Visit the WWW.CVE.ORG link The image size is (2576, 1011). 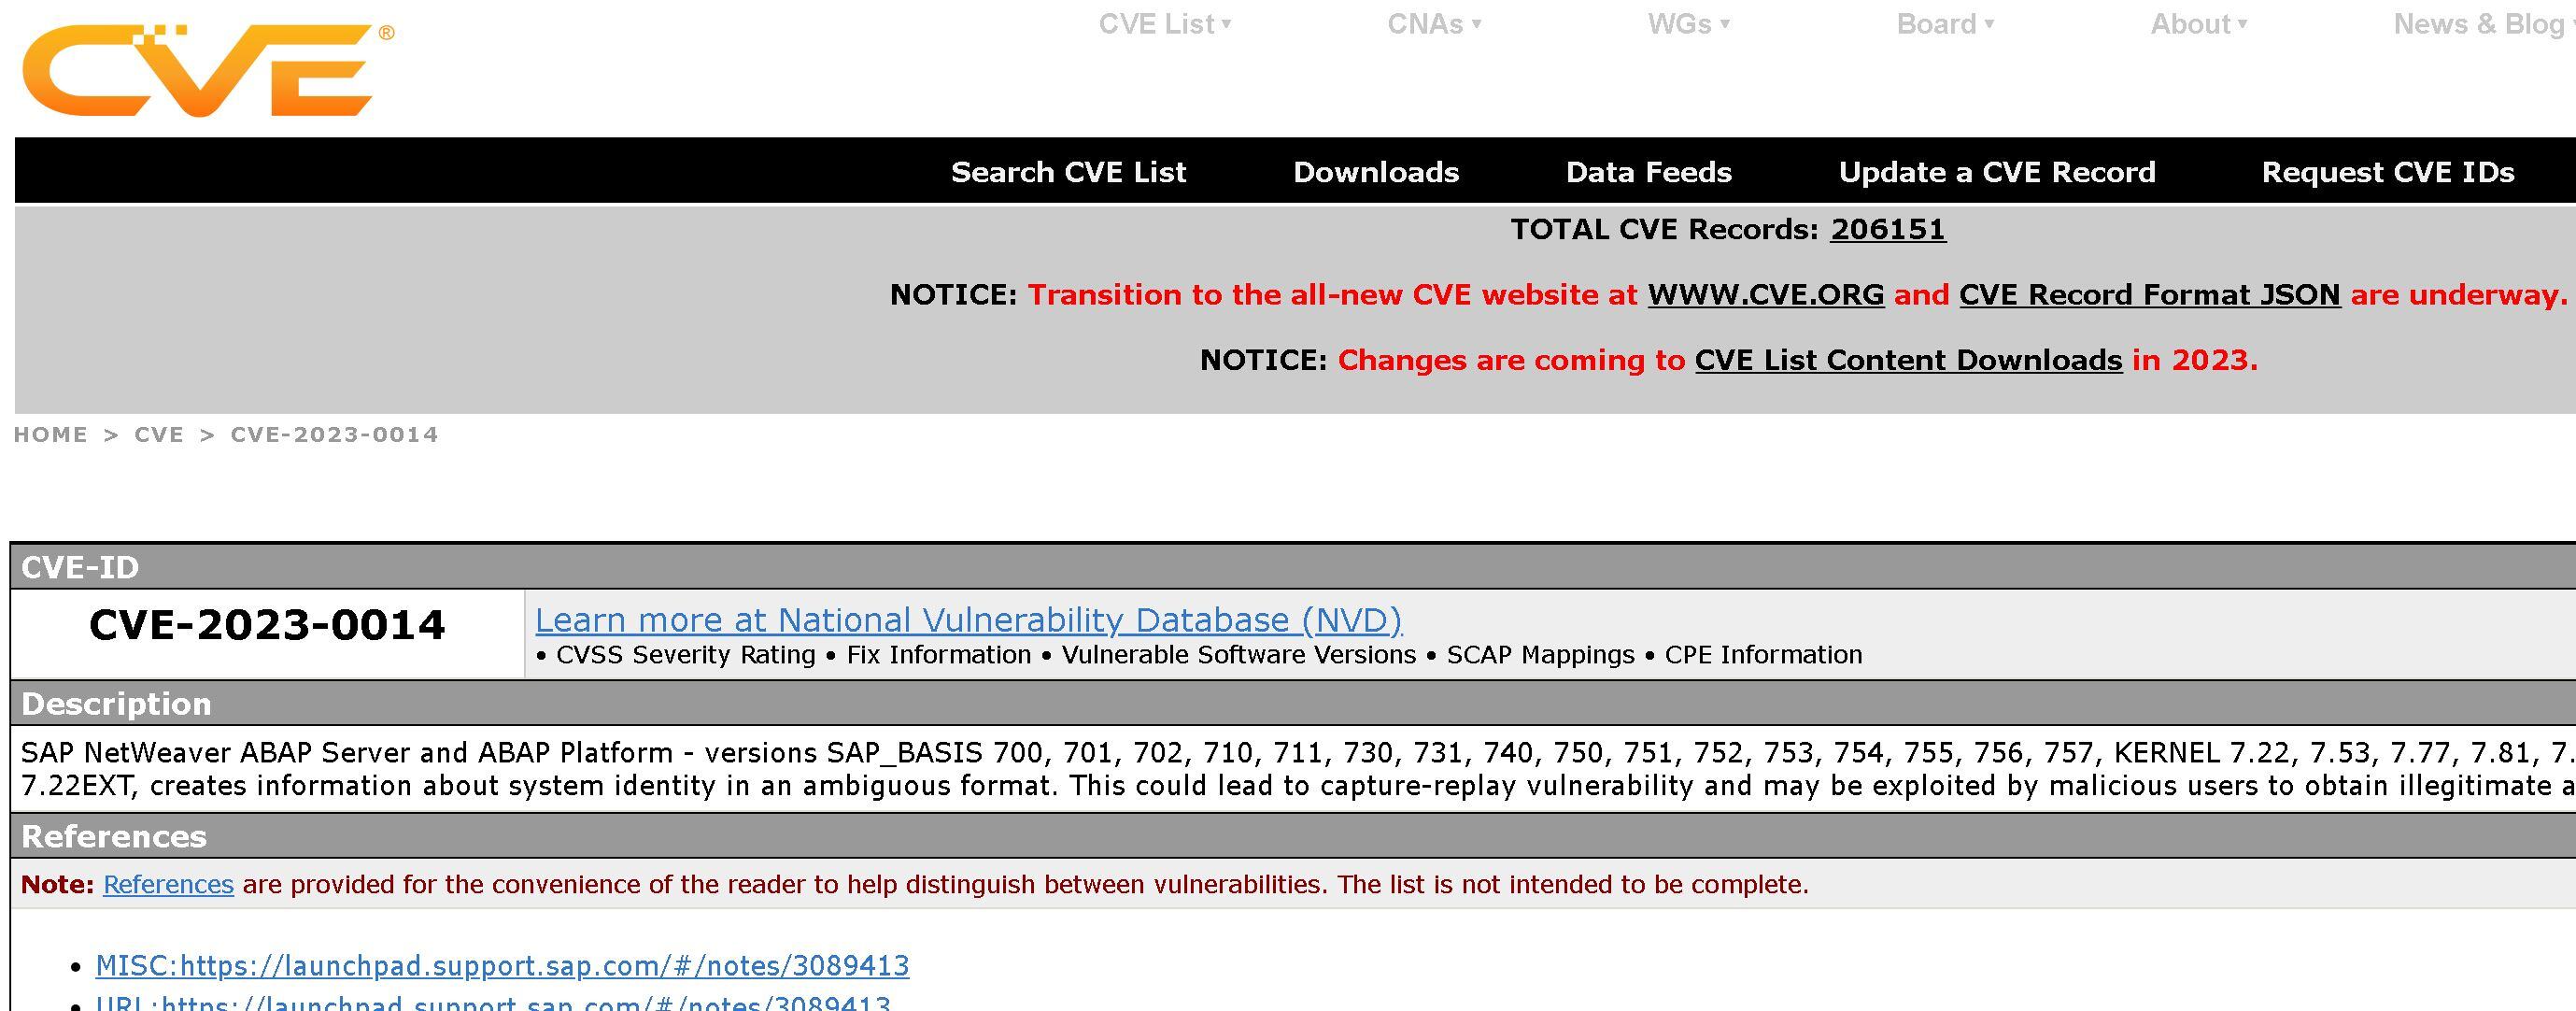[x=1765, y=295]
